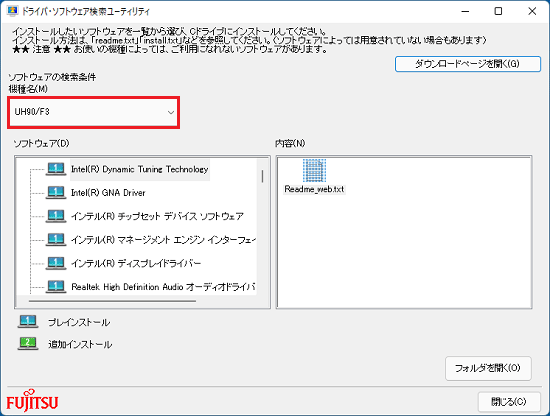Maximize the utility window

[498, 11]
